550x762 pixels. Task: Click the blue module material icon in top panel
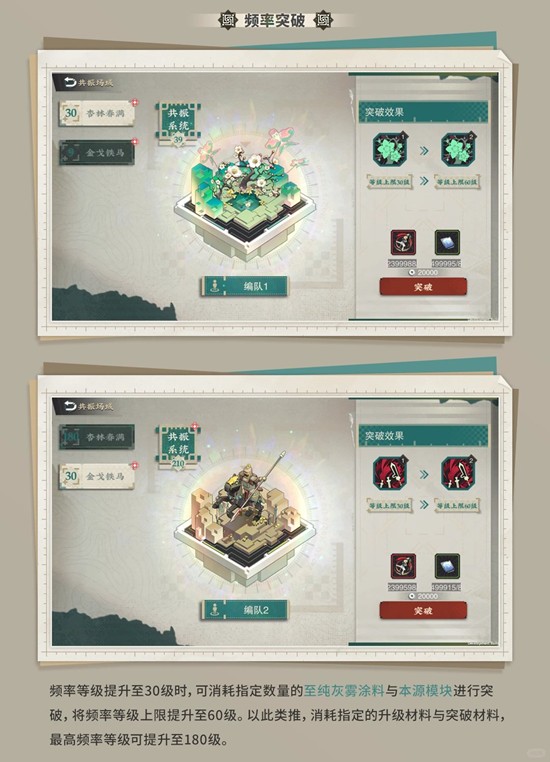tap(447, 242)
